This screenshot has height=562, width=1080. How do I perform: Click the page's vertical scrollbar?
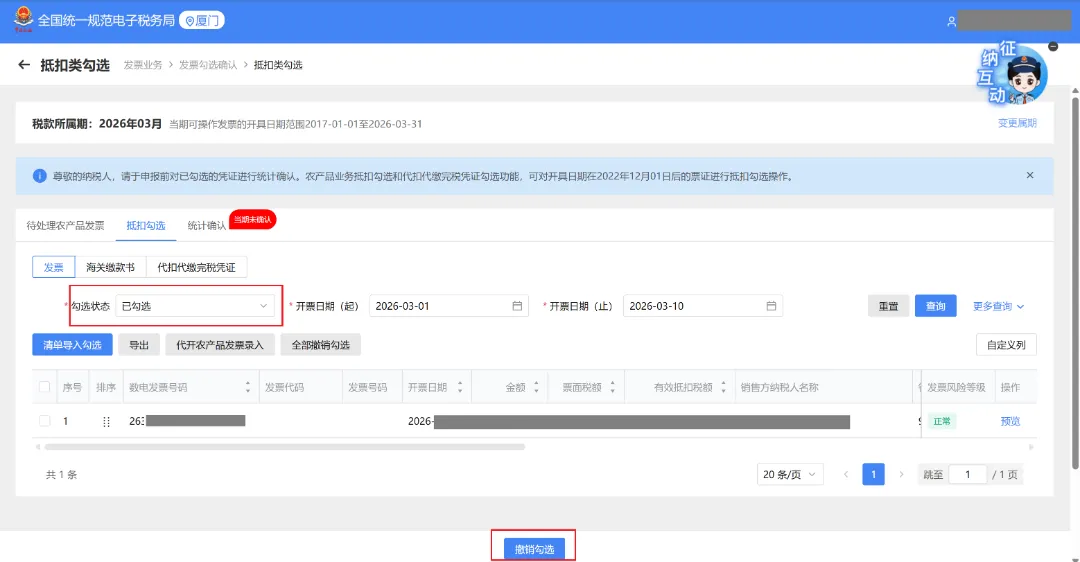1075,282
